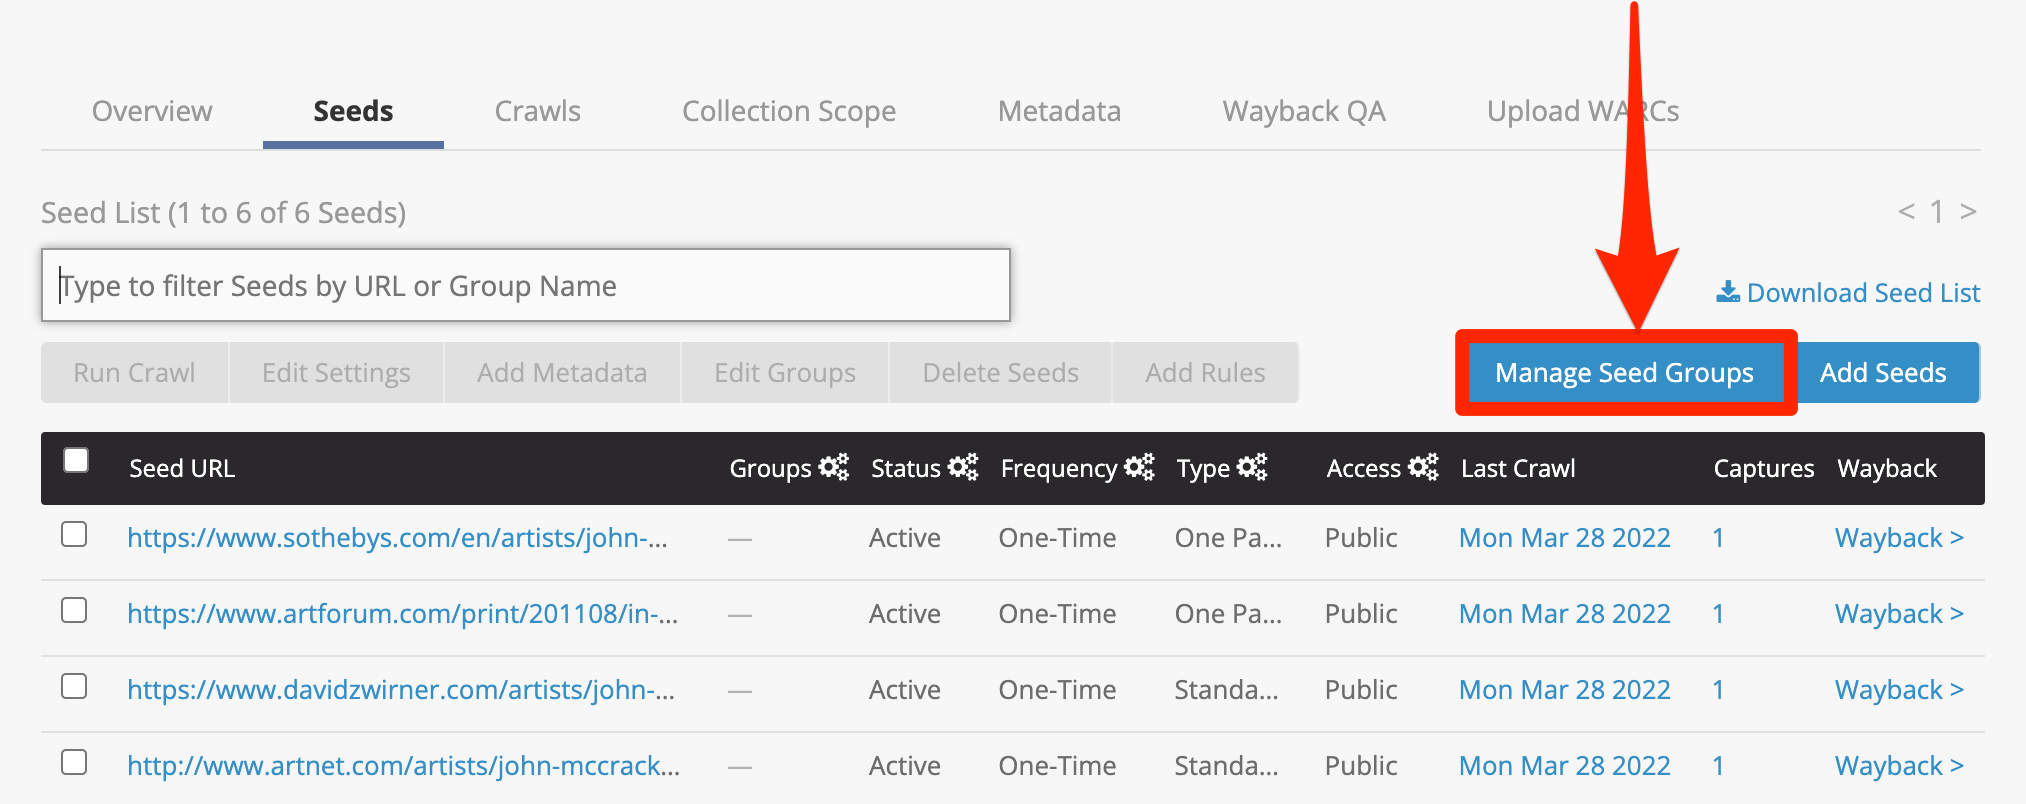Viewport: 2026px width, 804px height.
Task: Open Wayback for the sothebys.com seed
Action: click(1898, 538)
